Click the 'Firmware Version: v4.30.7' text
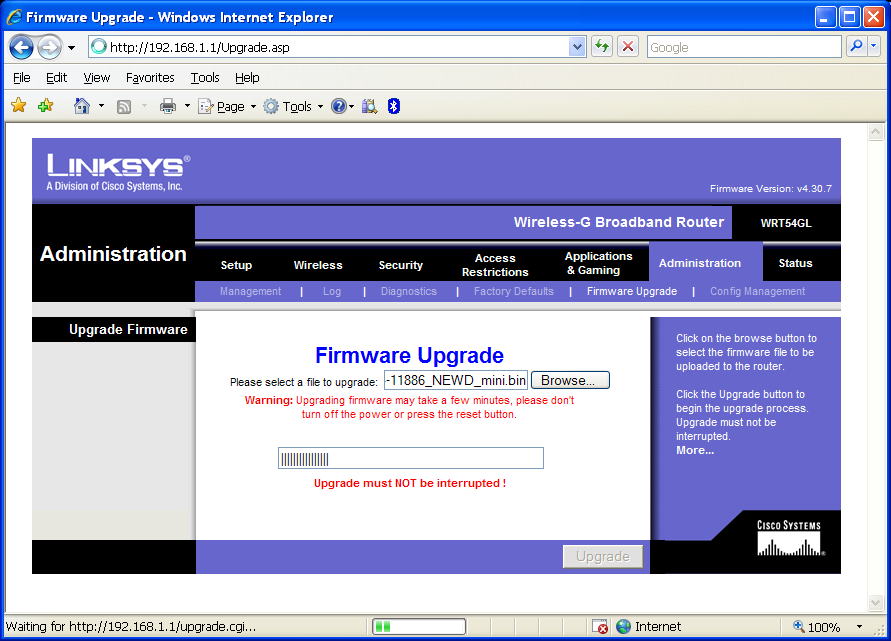891x641 pixels. point(771,188)
